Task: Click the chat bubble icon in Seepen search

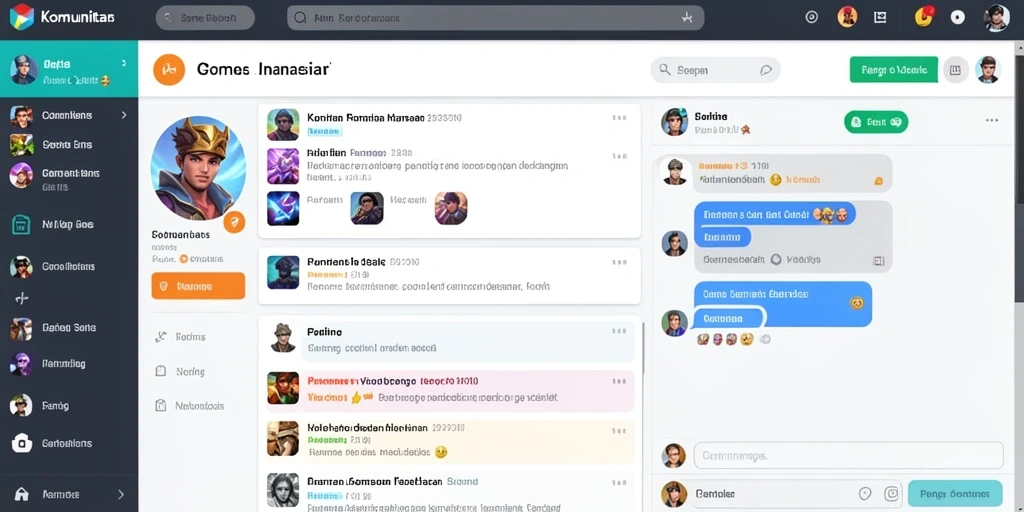Action: tap(766, 70)
